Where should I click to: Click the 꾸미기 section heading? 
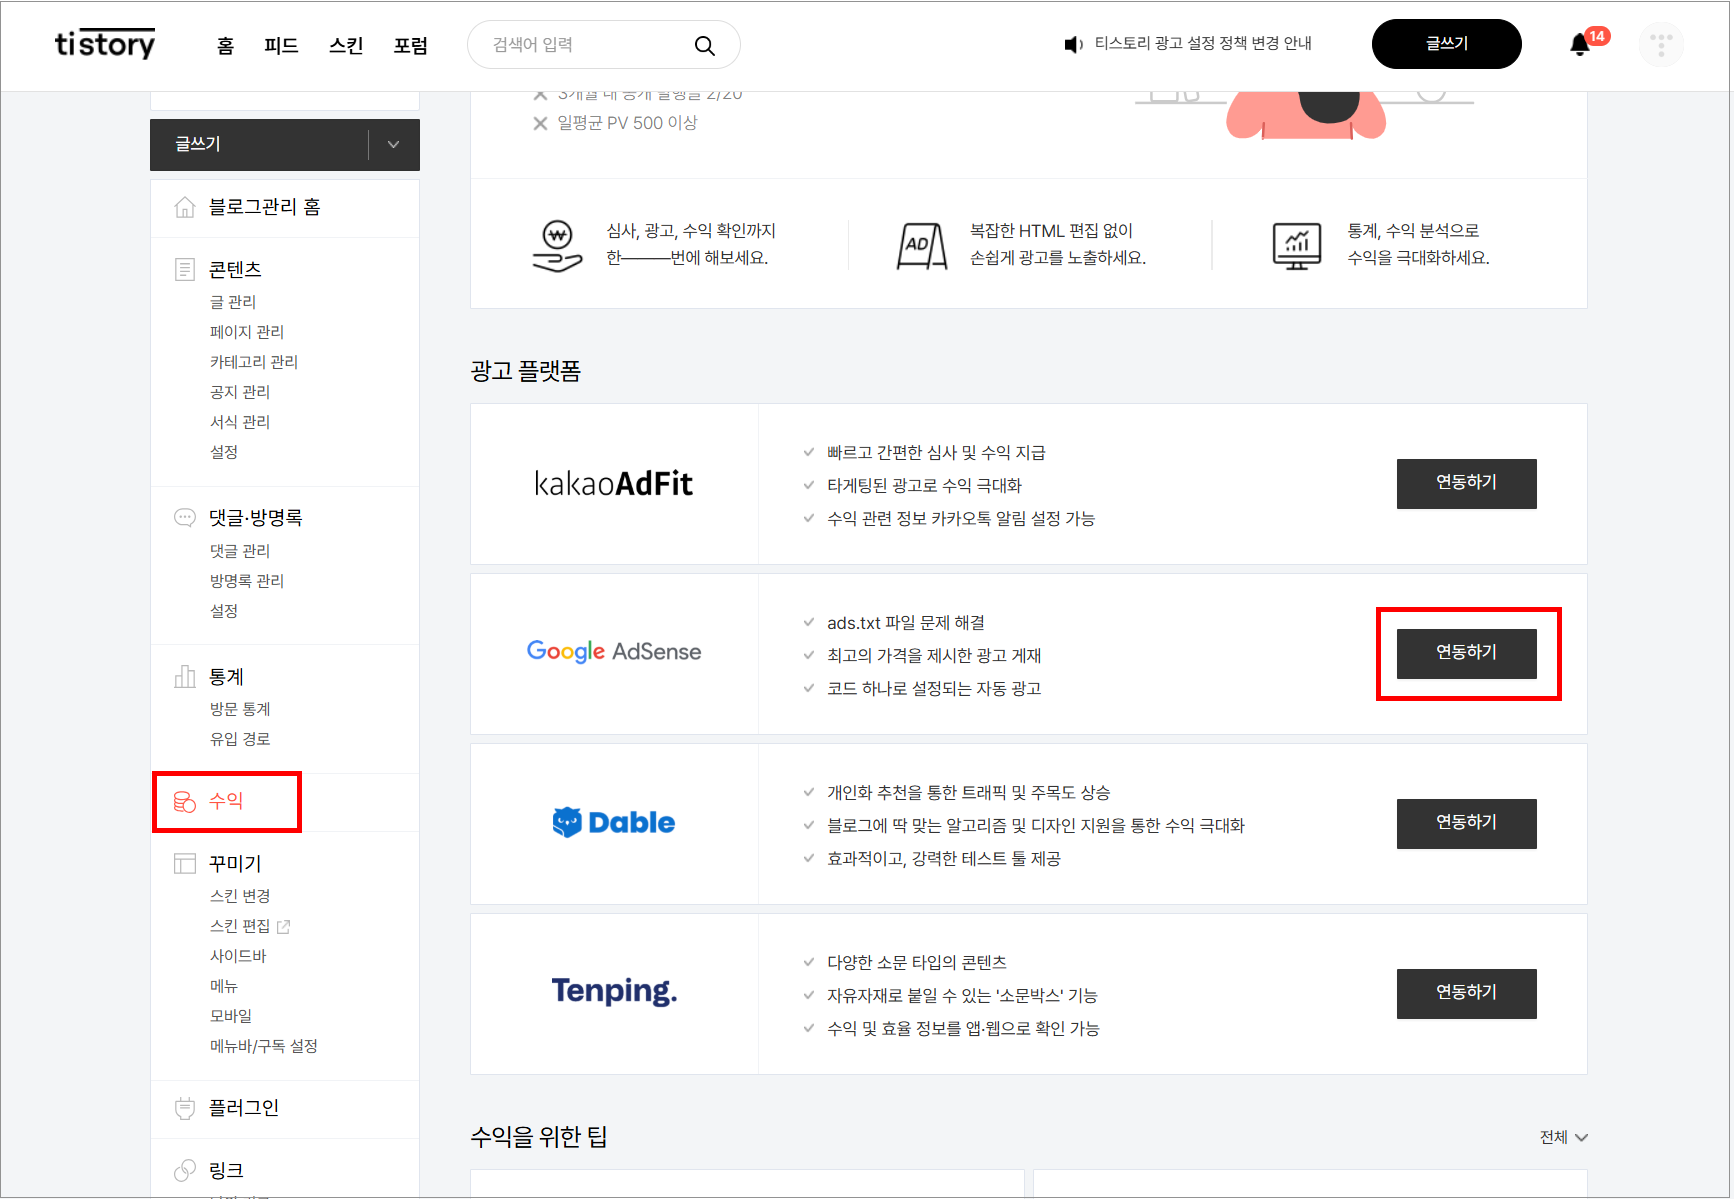point(235,863)
